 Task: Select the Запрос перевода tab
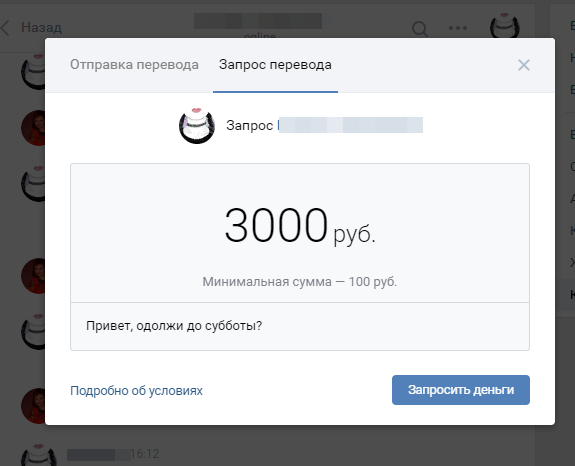275,65
